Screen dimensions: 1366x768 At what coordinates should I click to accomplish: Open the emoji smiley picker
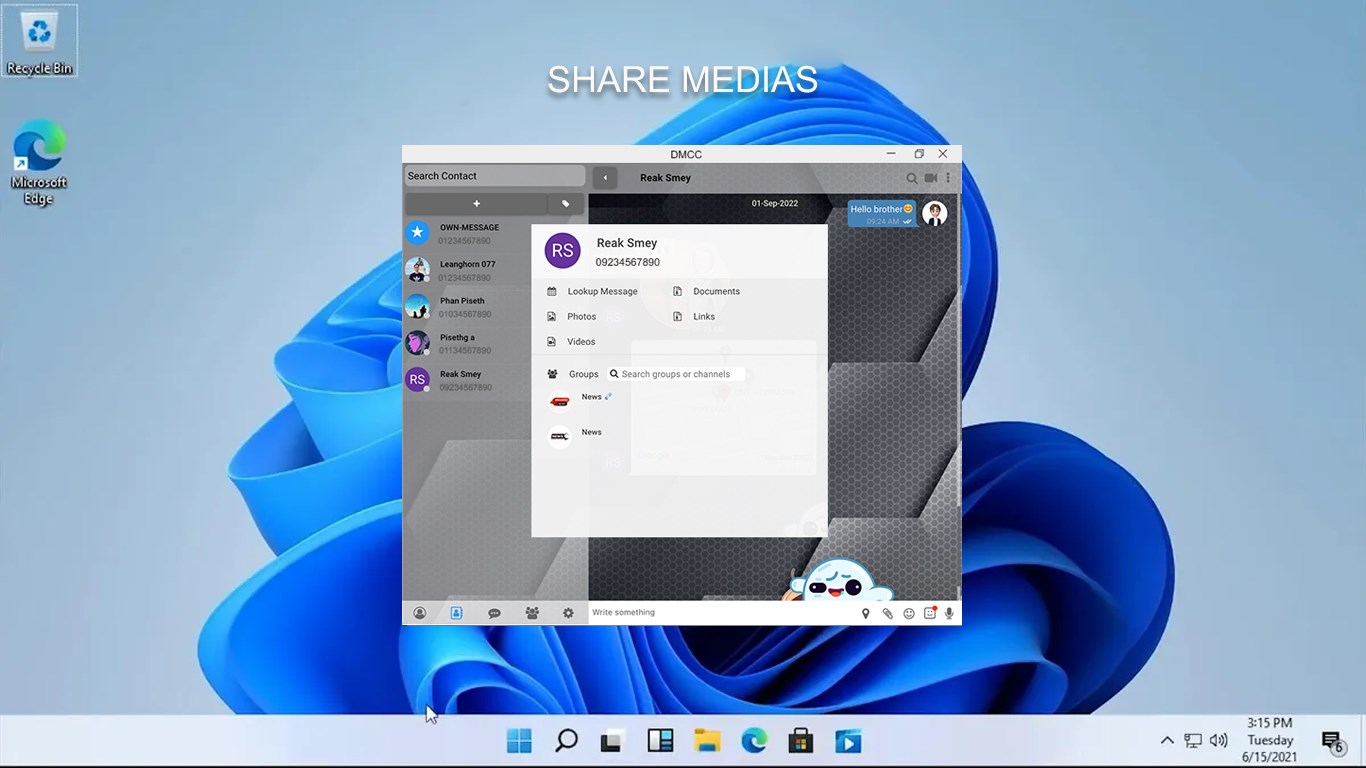click(x=909, y=614)
